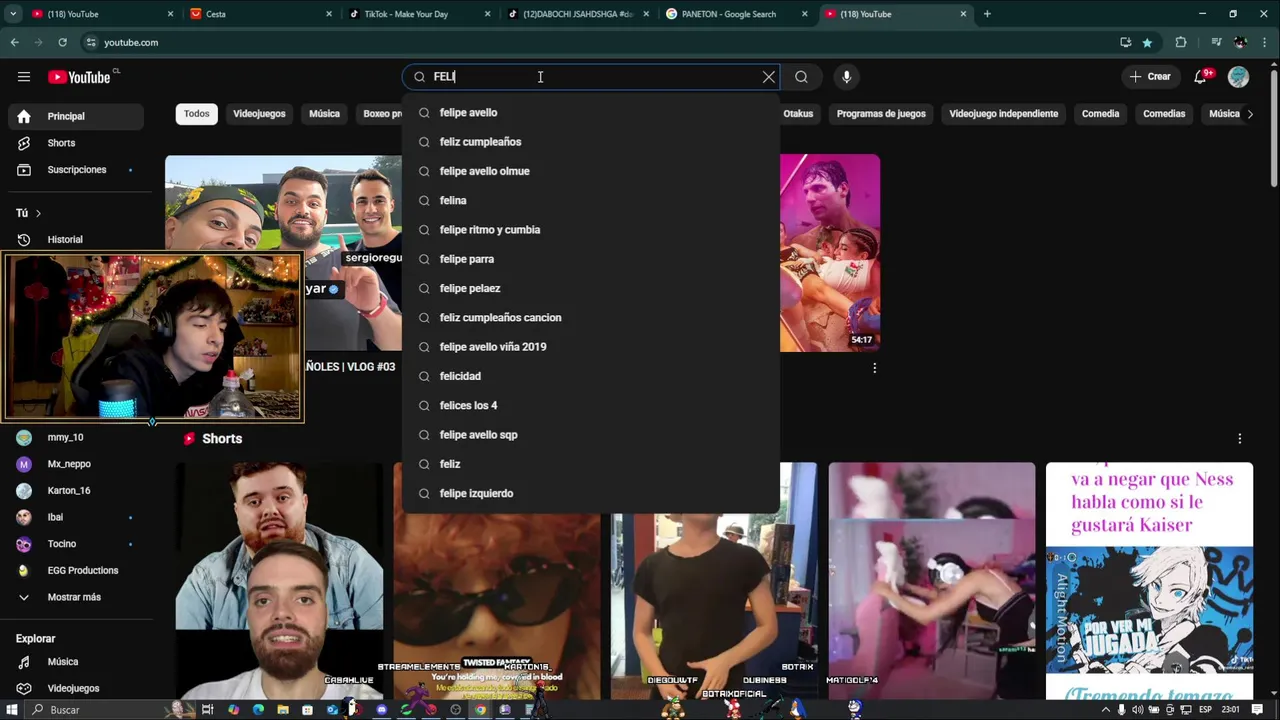Choose suggestion felina
Viewport: 1280px width, 720px height.
[x=590, y=201]
